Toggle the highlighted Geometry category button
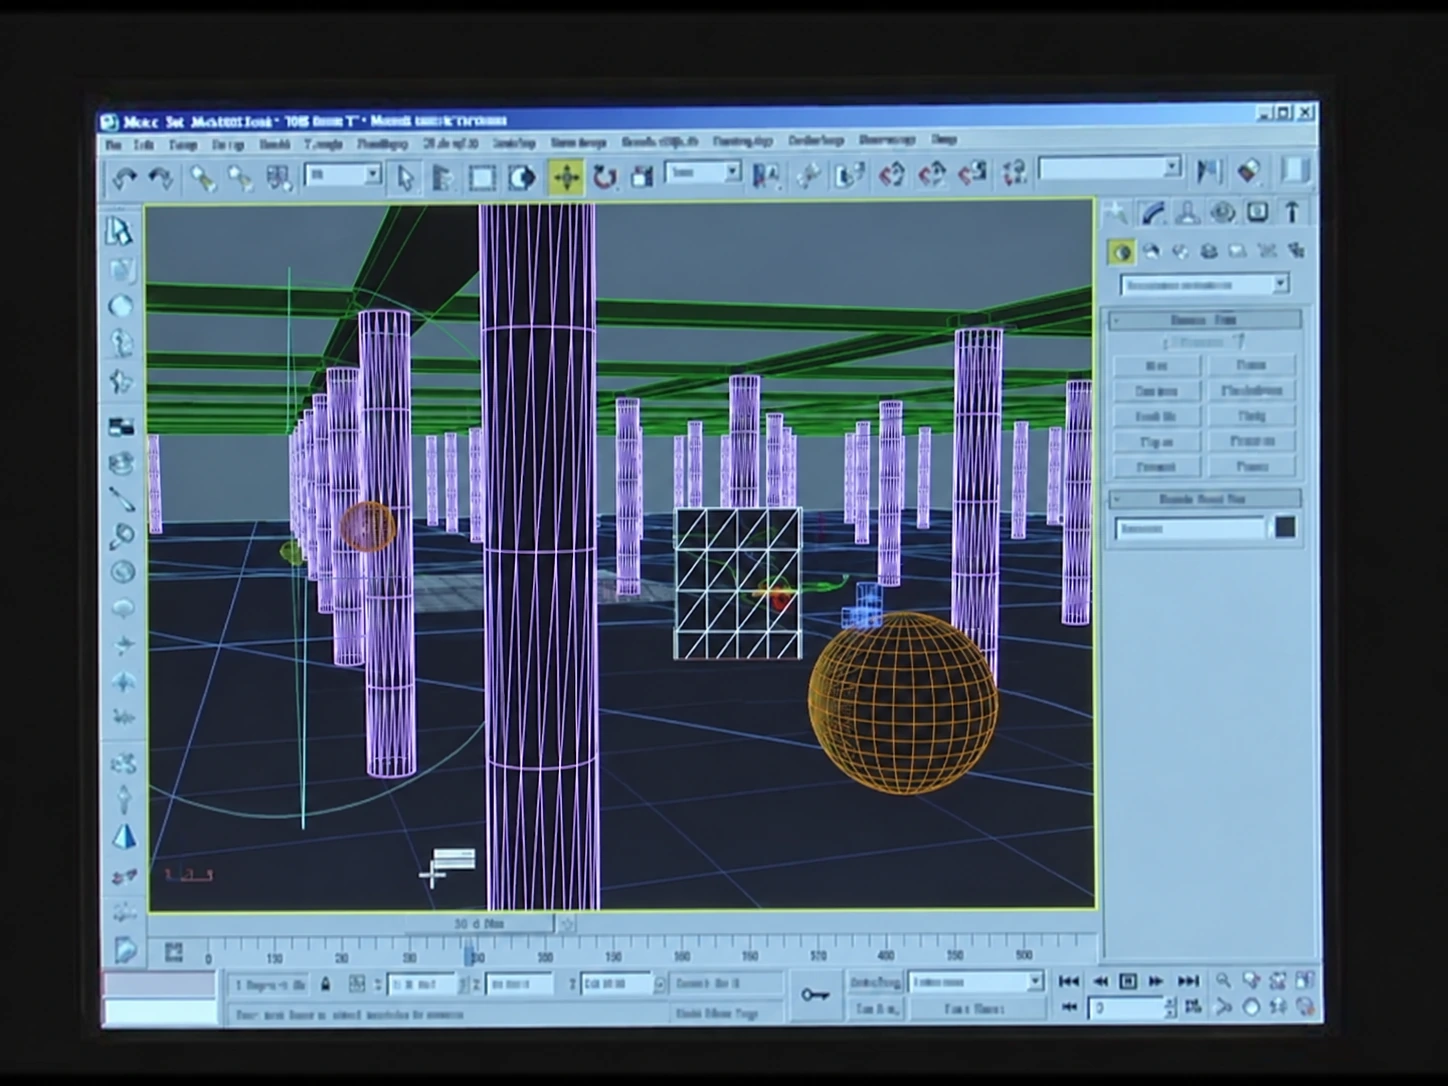Image resolution: width=1448 pixels, height=1086 pixels. coord(1121,251)
